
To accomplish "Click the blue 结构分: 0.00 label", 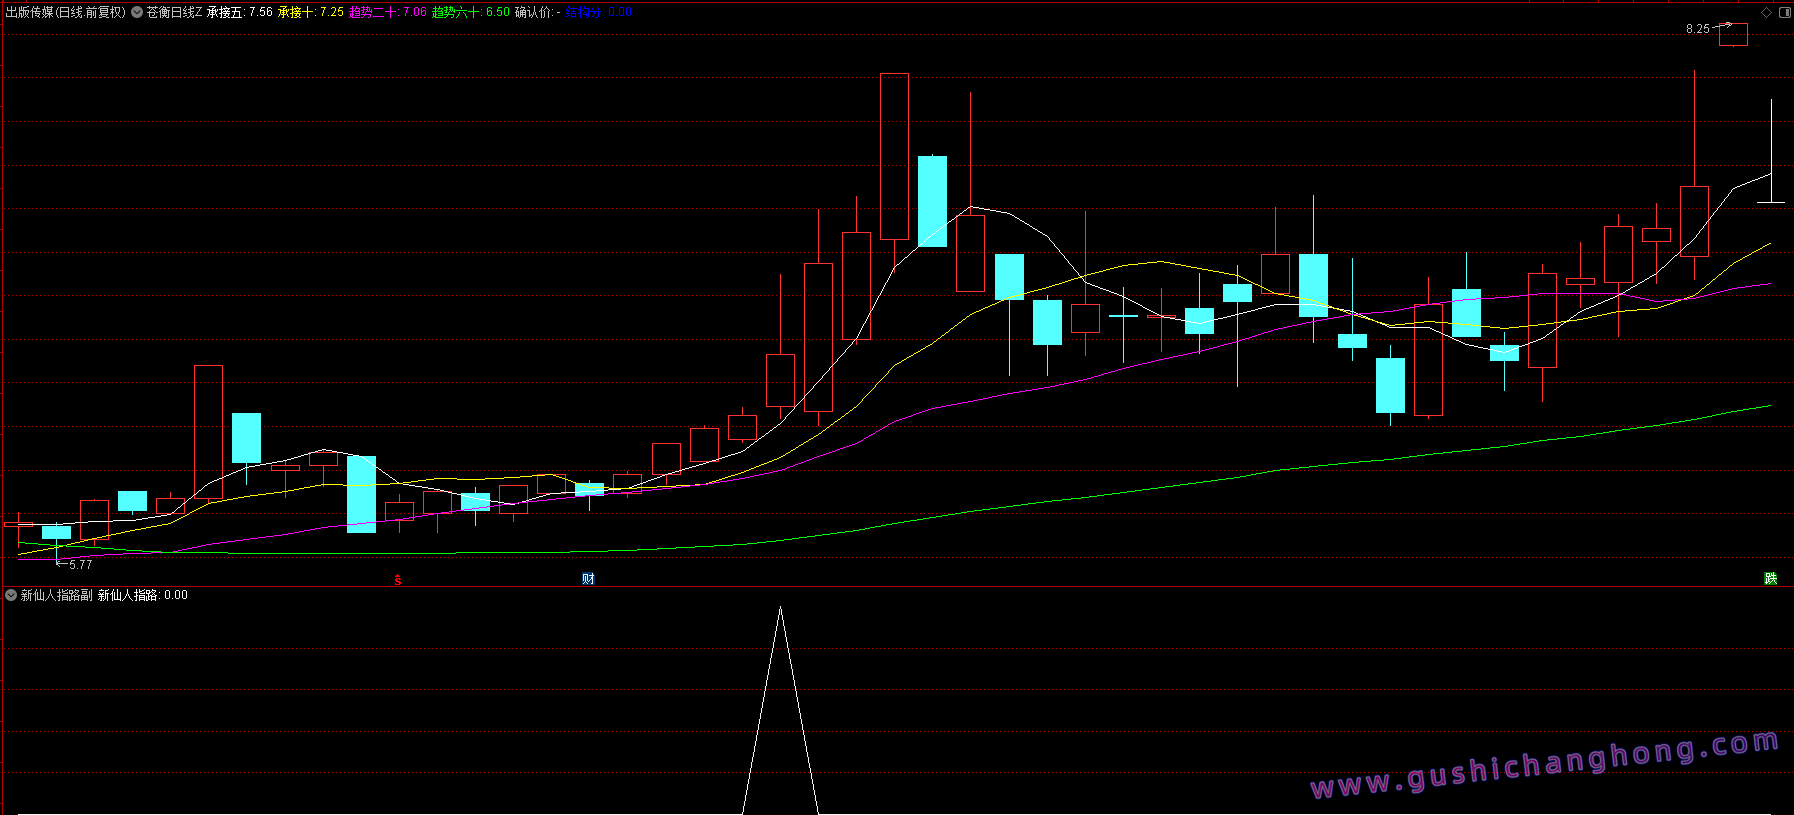I will pos(599,12).
